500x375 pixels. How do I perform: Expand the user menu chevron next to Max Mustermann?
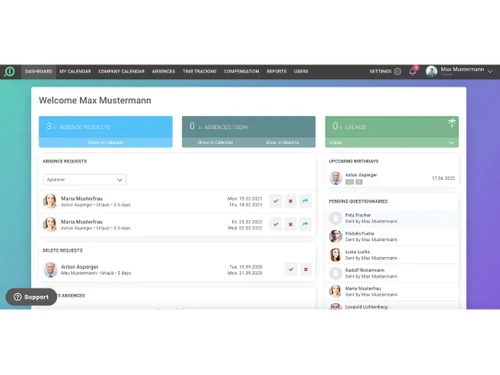tap(490, 71)
